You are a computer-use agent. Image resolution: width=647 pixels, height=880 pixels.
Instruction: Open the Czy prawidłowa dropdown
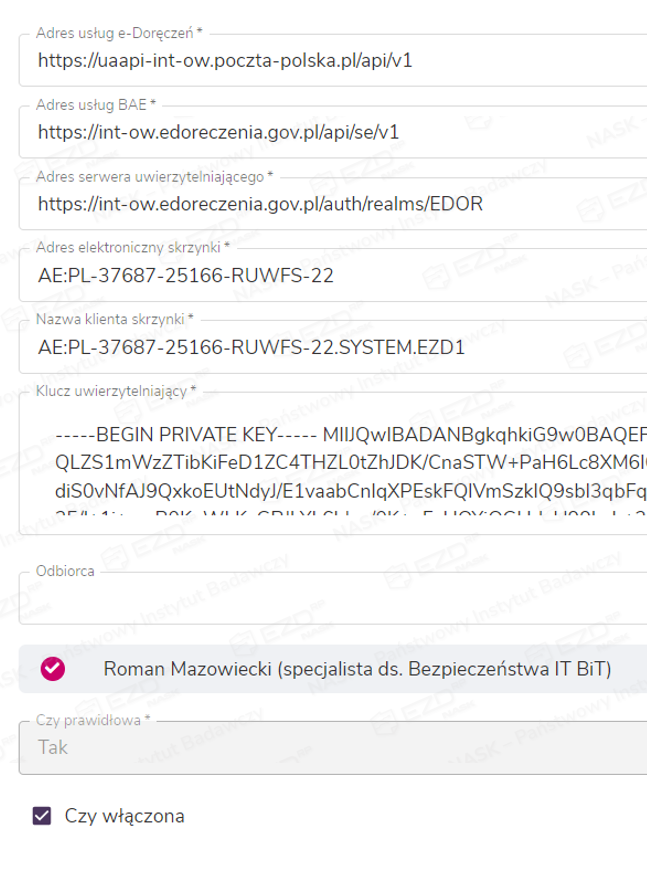332,747
